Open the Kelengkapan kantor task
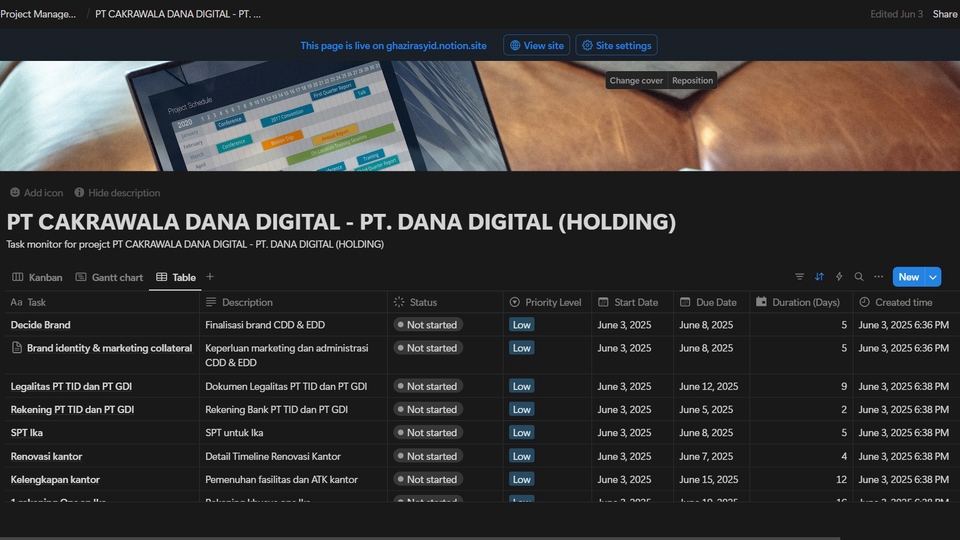Image resolution: width=960 pixels, height=540 pixels. click(x=55, y=479)
